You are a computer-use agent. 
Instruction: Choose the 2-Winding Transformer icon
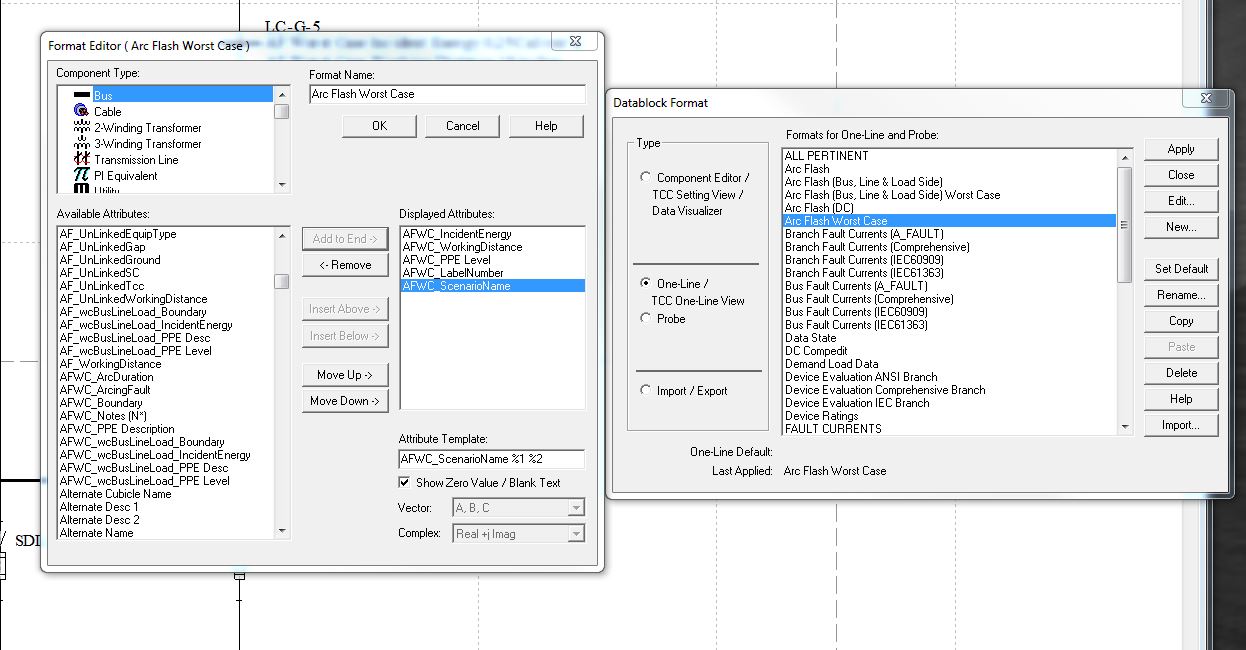(x=82, y=127)
